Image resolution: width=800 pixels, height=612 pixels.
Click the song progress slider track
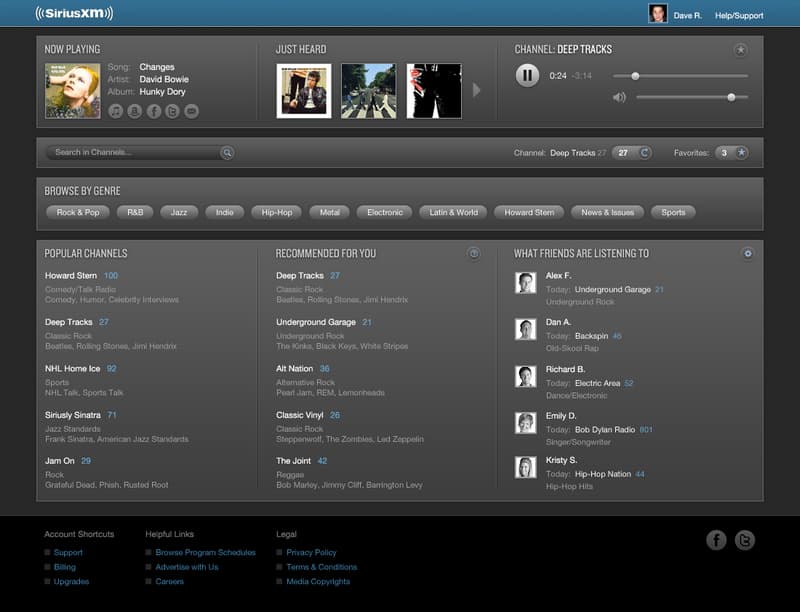[x=680, y=75]
